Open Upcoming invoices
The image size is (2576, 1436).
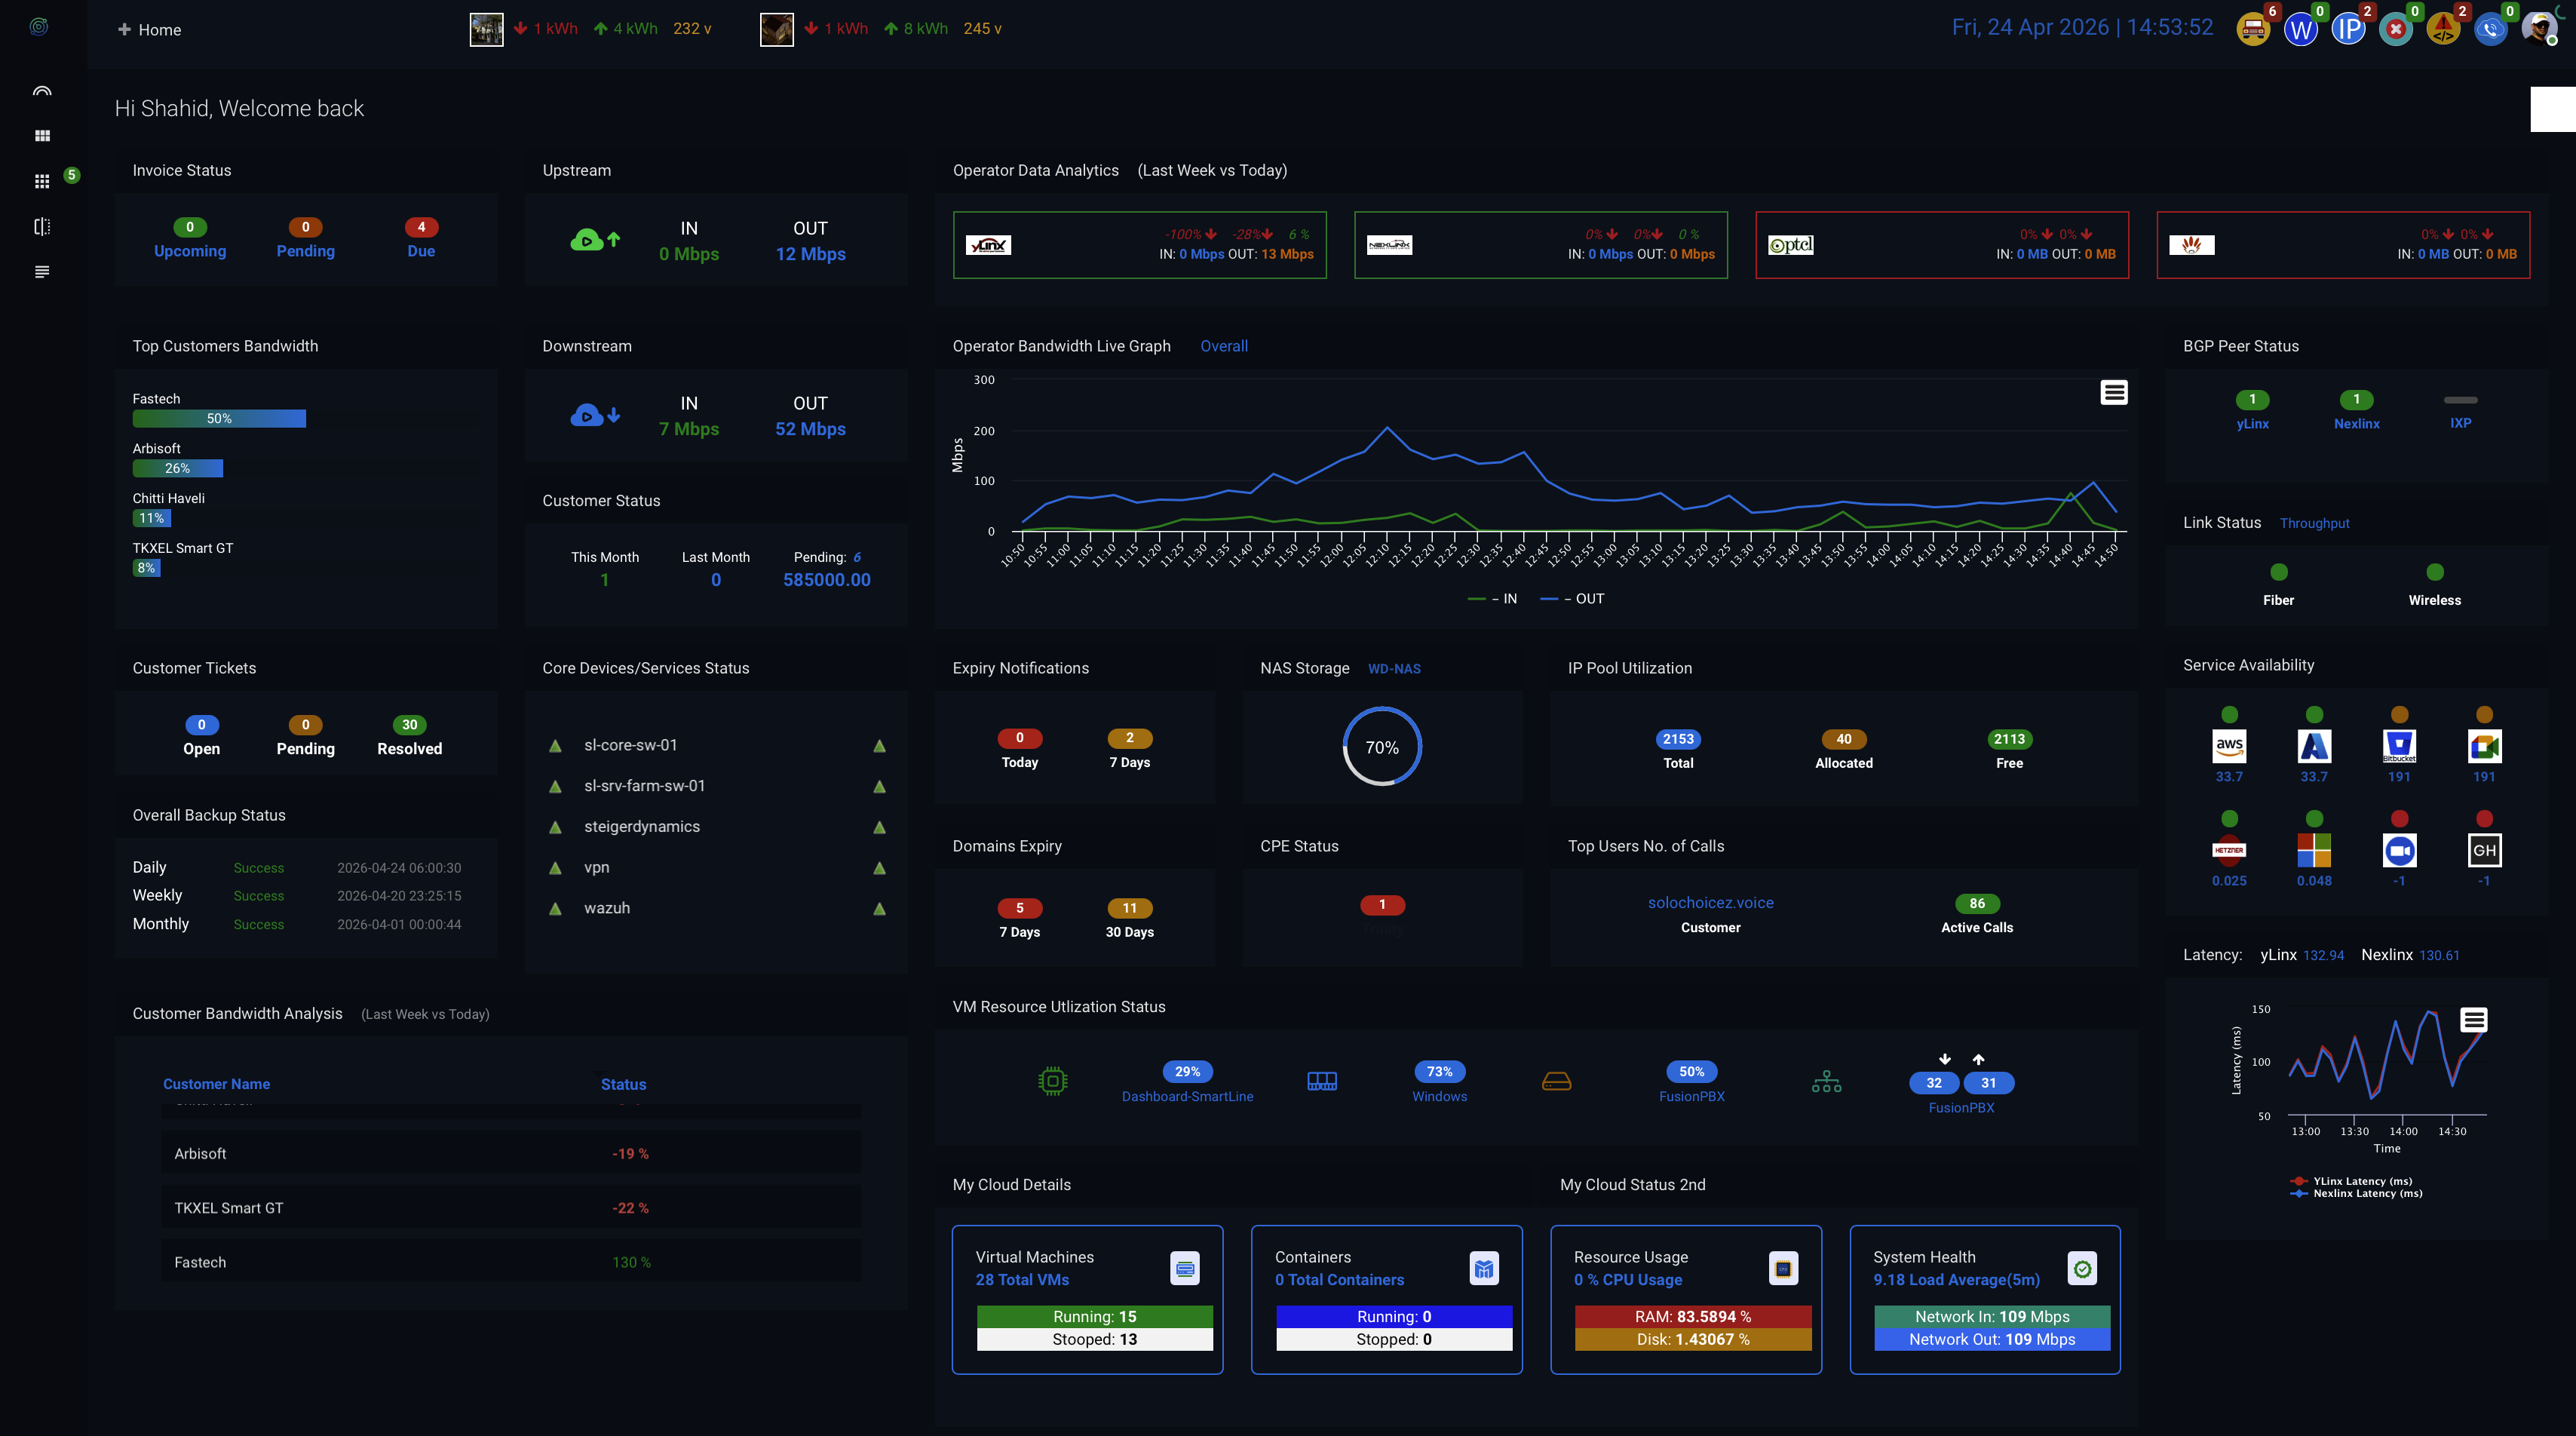(x=190, y=240)
